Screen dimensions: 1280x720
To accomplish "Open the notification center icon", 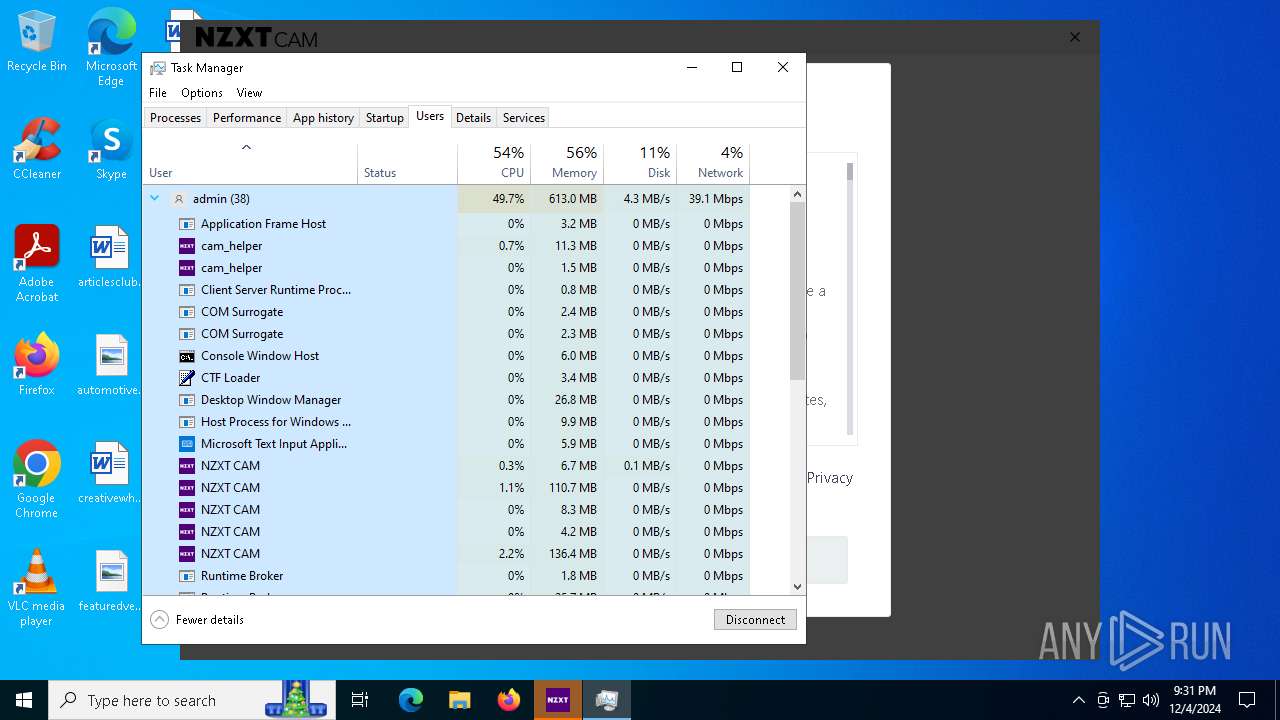I will (1247, 700).
